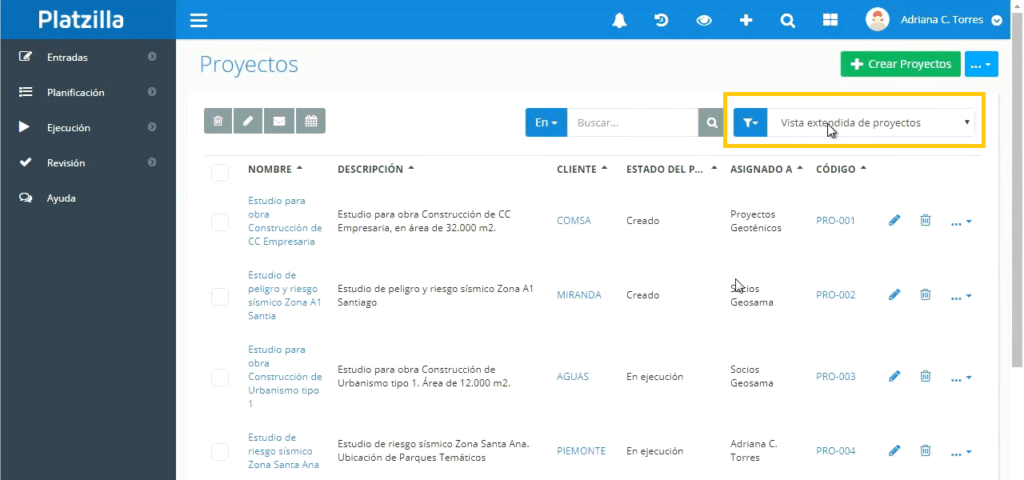Click the bulk email envelope toolbar button
Image resolution: width=1024 pixels, height=480 pixels.
tap(279, 121)
